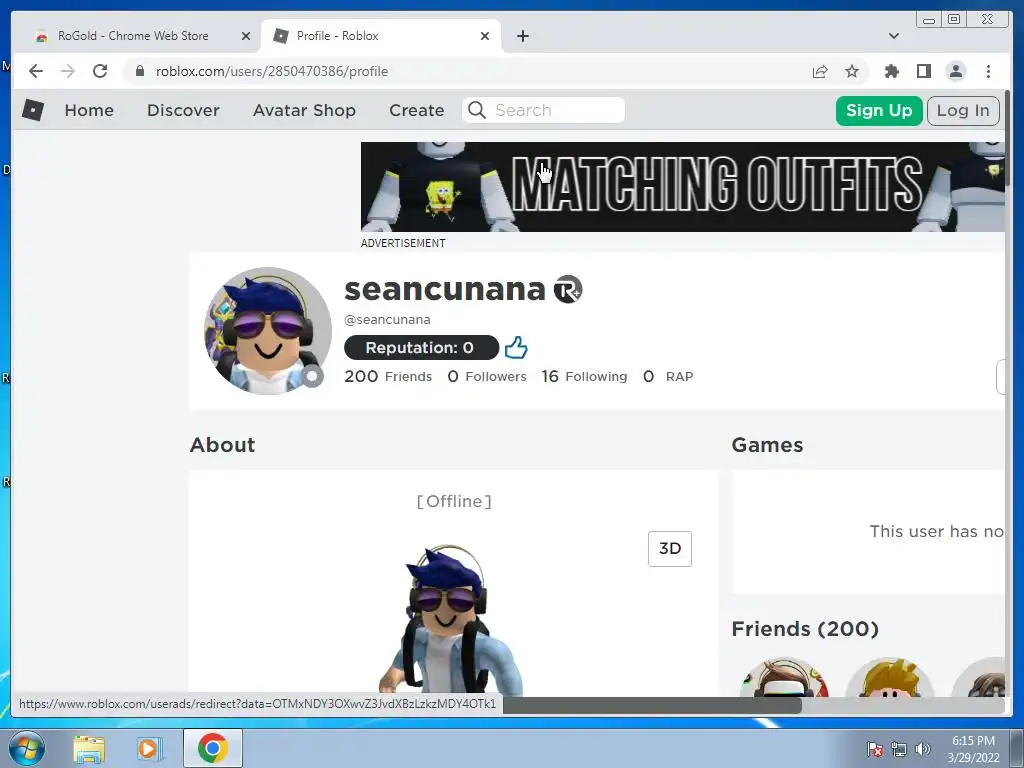Click the address bar URL
The width and height of the screenshot is (1024, 768).
click(x=272, y=71)
